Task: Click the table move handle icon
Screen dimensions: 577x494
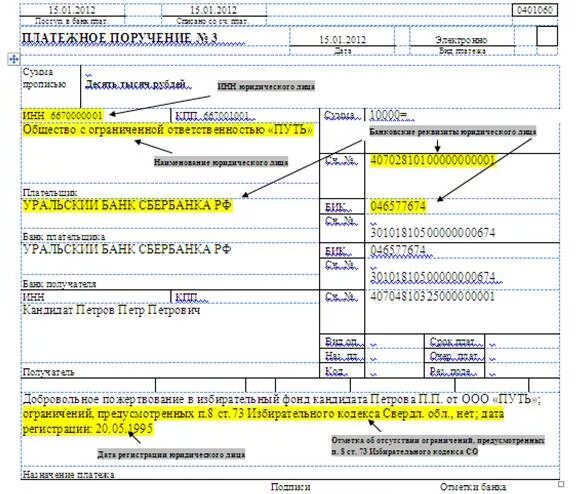Action: tap(13, 59)
